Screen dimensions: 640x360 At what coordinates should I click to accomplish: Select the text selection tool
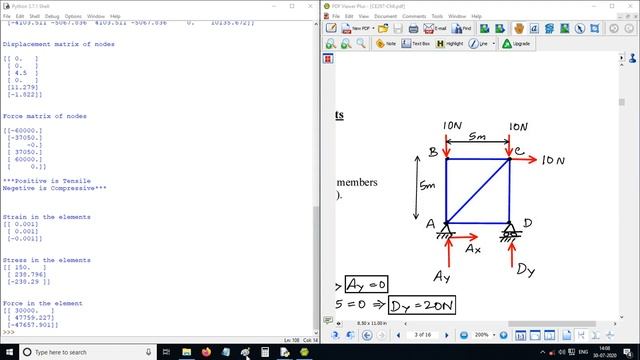(534, 28)
